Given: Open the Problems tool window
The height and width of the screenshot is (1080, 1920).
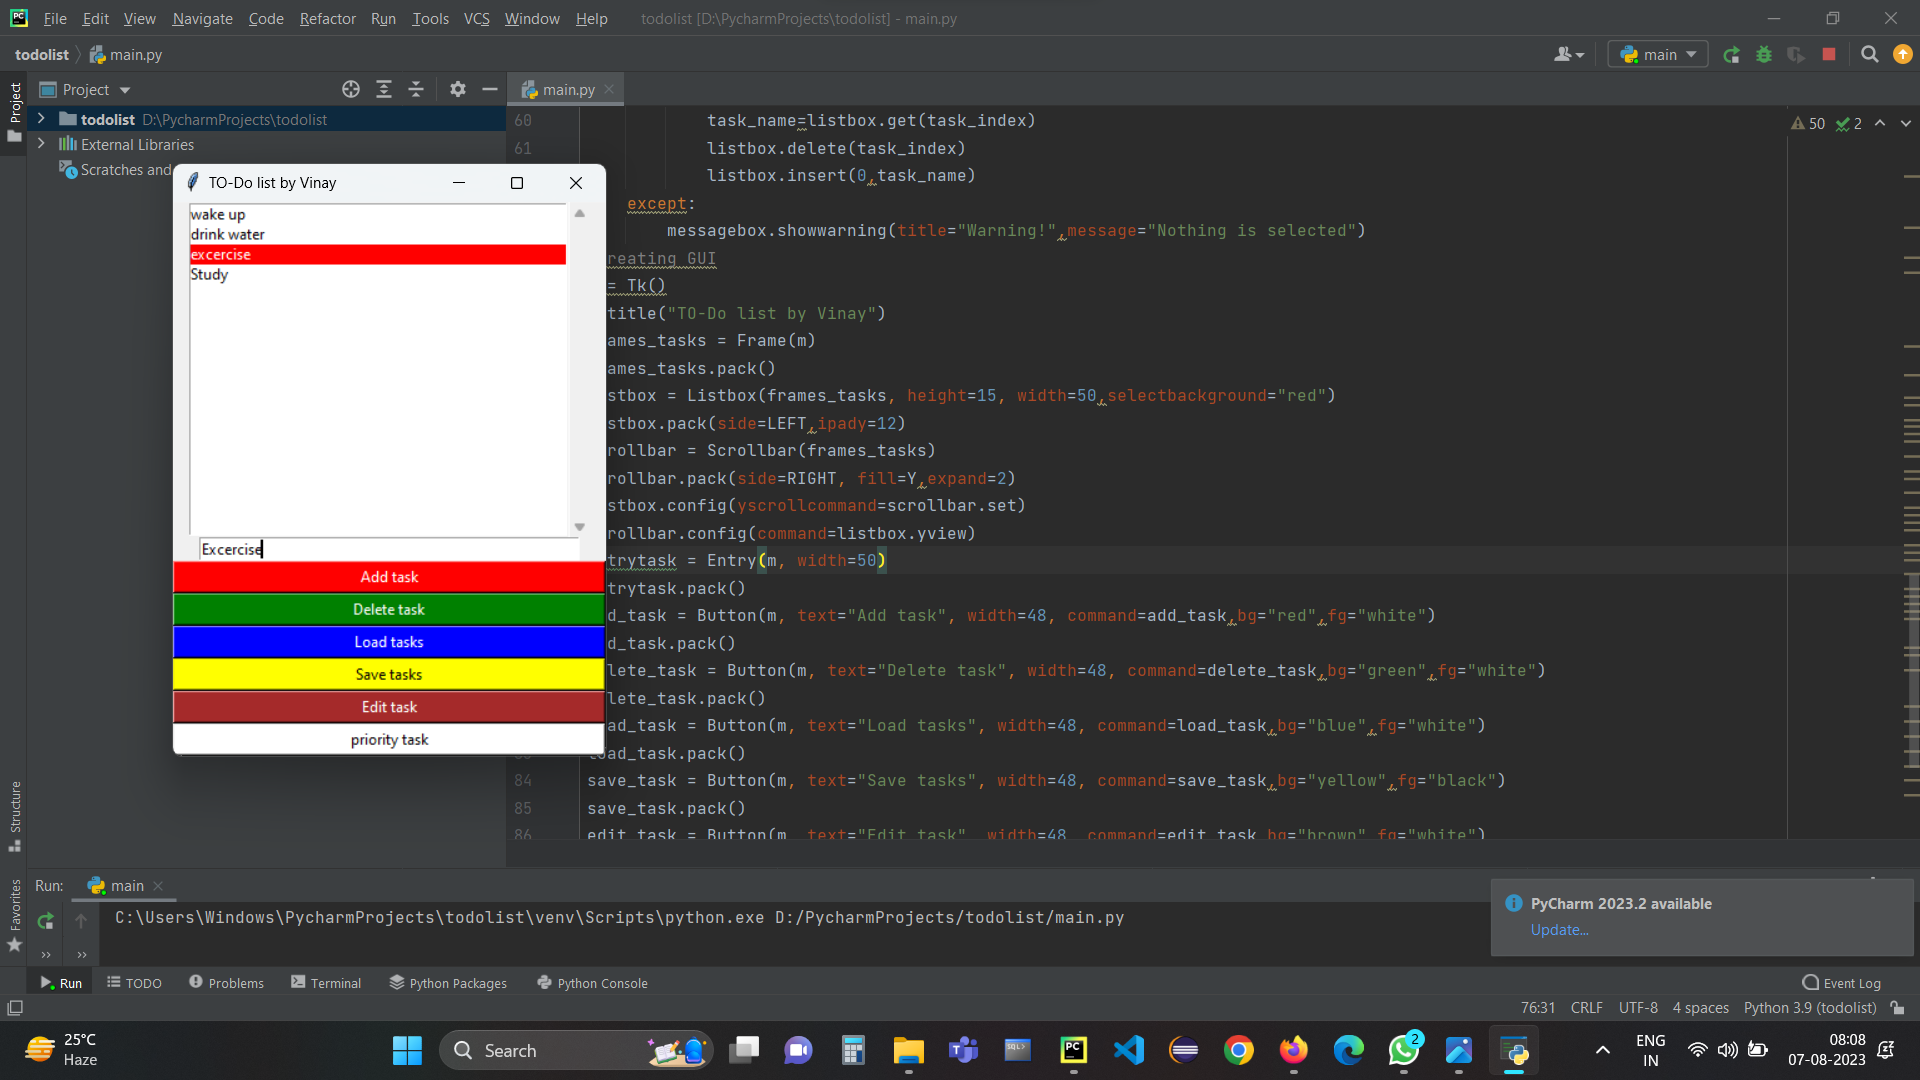Looking at the screenshot, I should (x=227, y=983).
